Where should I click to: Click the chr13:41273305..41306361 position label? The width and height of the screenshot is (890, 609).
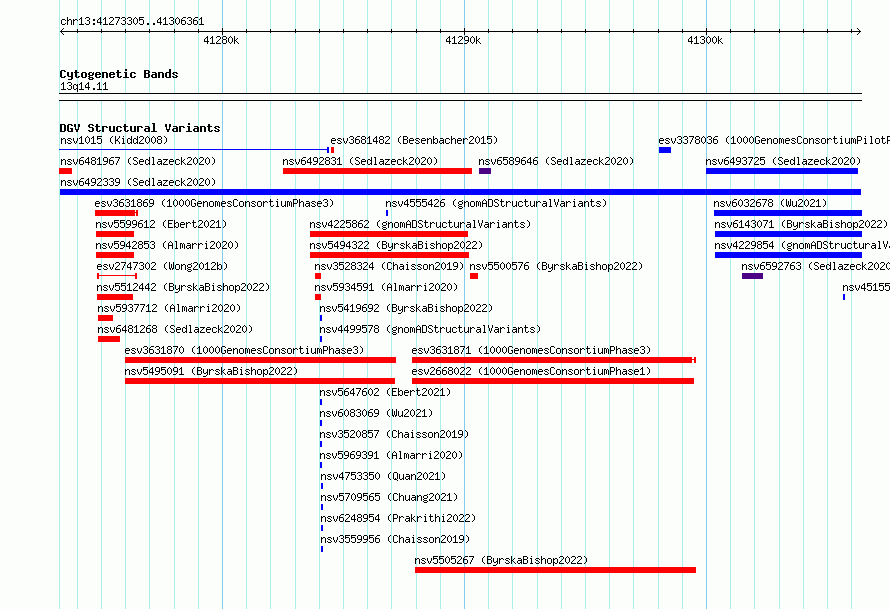click(132, 21)
